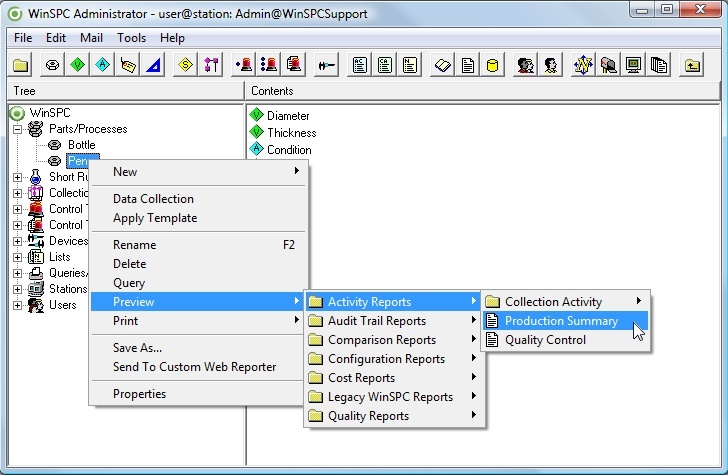Click the blue triangle toolbar icon

pyautogui.click(x=153, y=65)
